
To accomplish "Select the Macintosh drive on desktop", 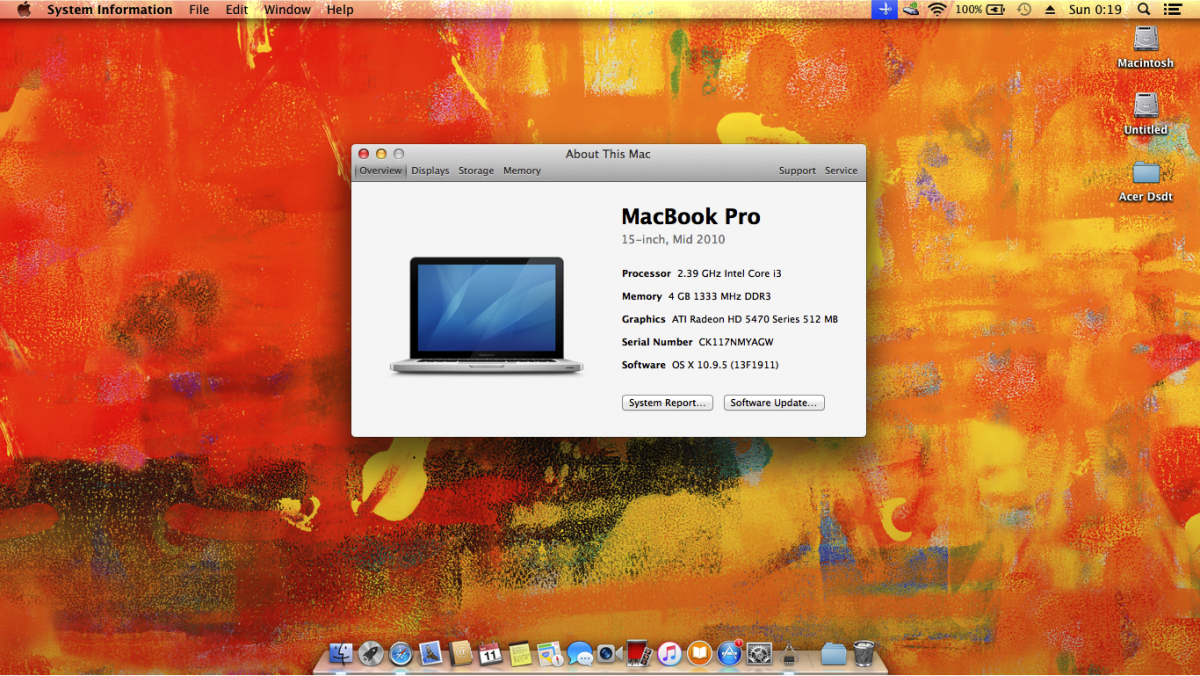I will click(1146, 46).
